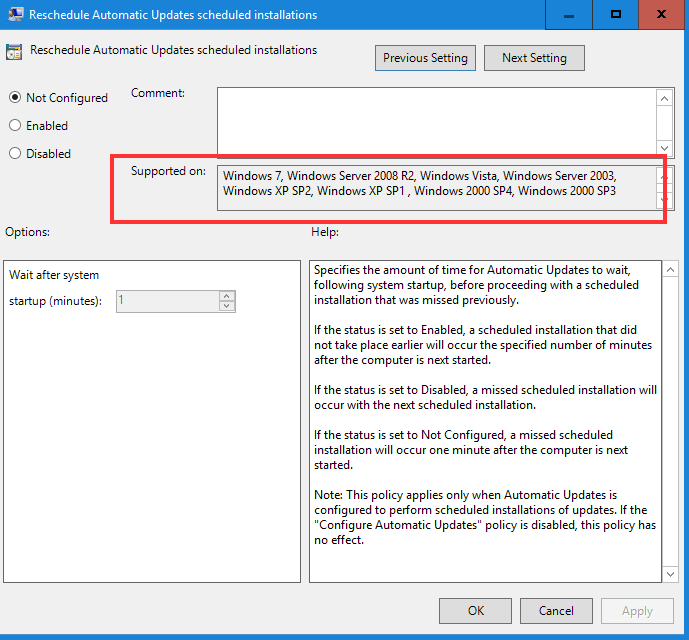Screen dimensions: 689x640
Task: Increase startup minutes with up spinner
Action: 227,296
